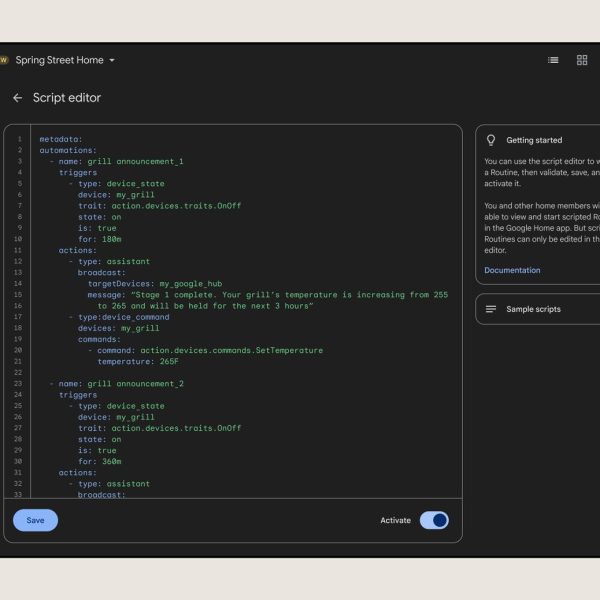Place cursor on 'name: grill announcement_1' line
This screenshot has width=600, height=600.
tap(120, 161)
